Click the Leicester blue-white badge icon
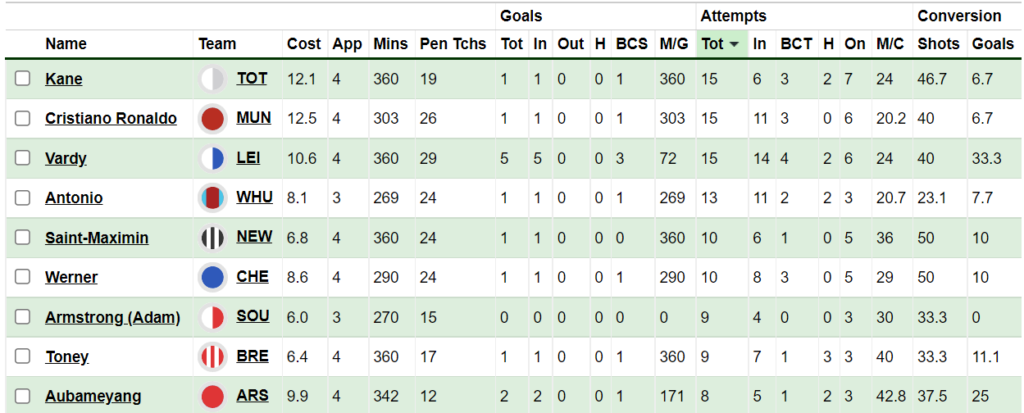This screenshot has height=413, width=1024. [213, 159]
